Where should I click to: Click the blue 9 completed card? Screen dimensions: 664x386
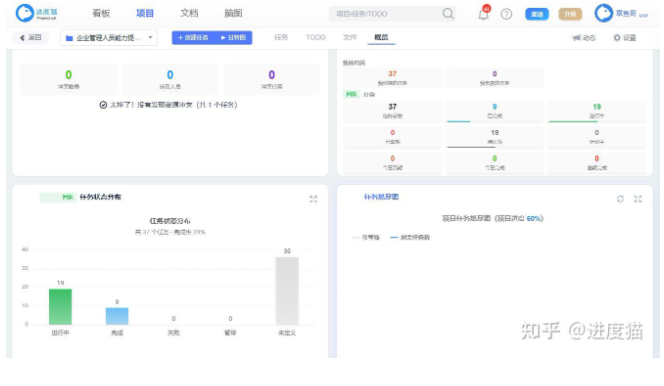tap(495, 111)
